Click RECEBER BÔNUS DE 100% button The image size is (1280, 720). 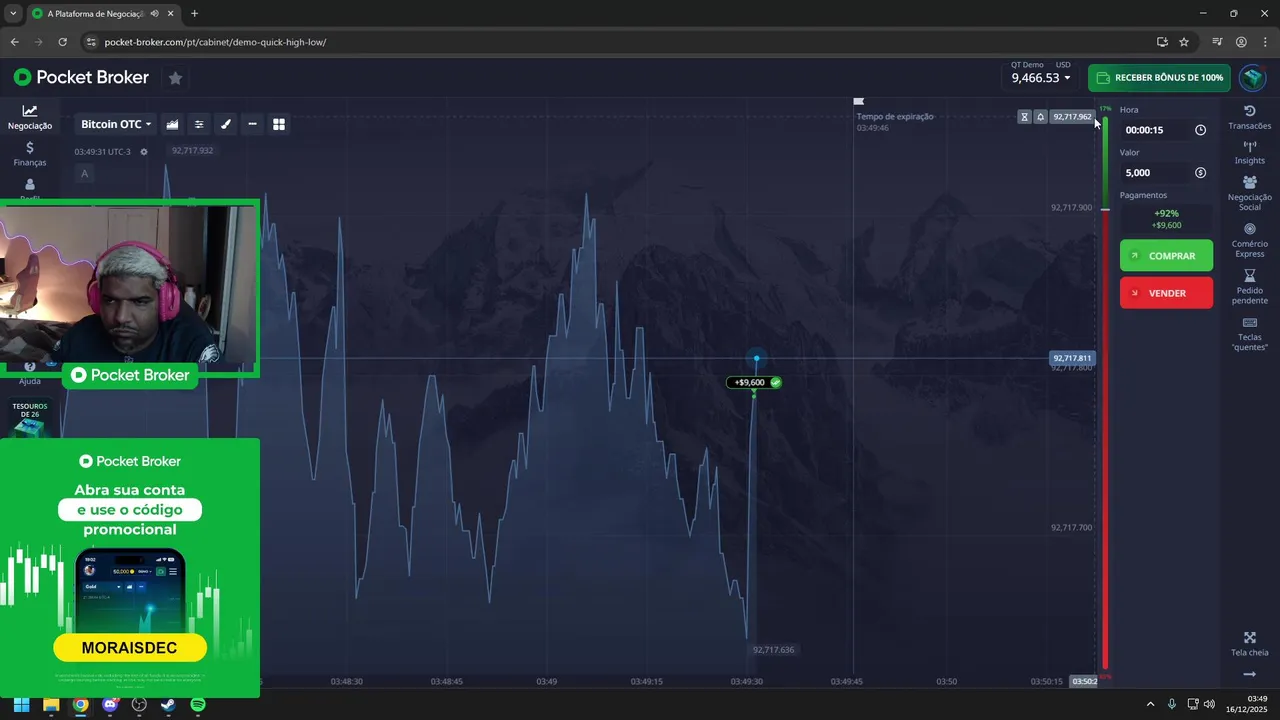(x=1159, y=78)
